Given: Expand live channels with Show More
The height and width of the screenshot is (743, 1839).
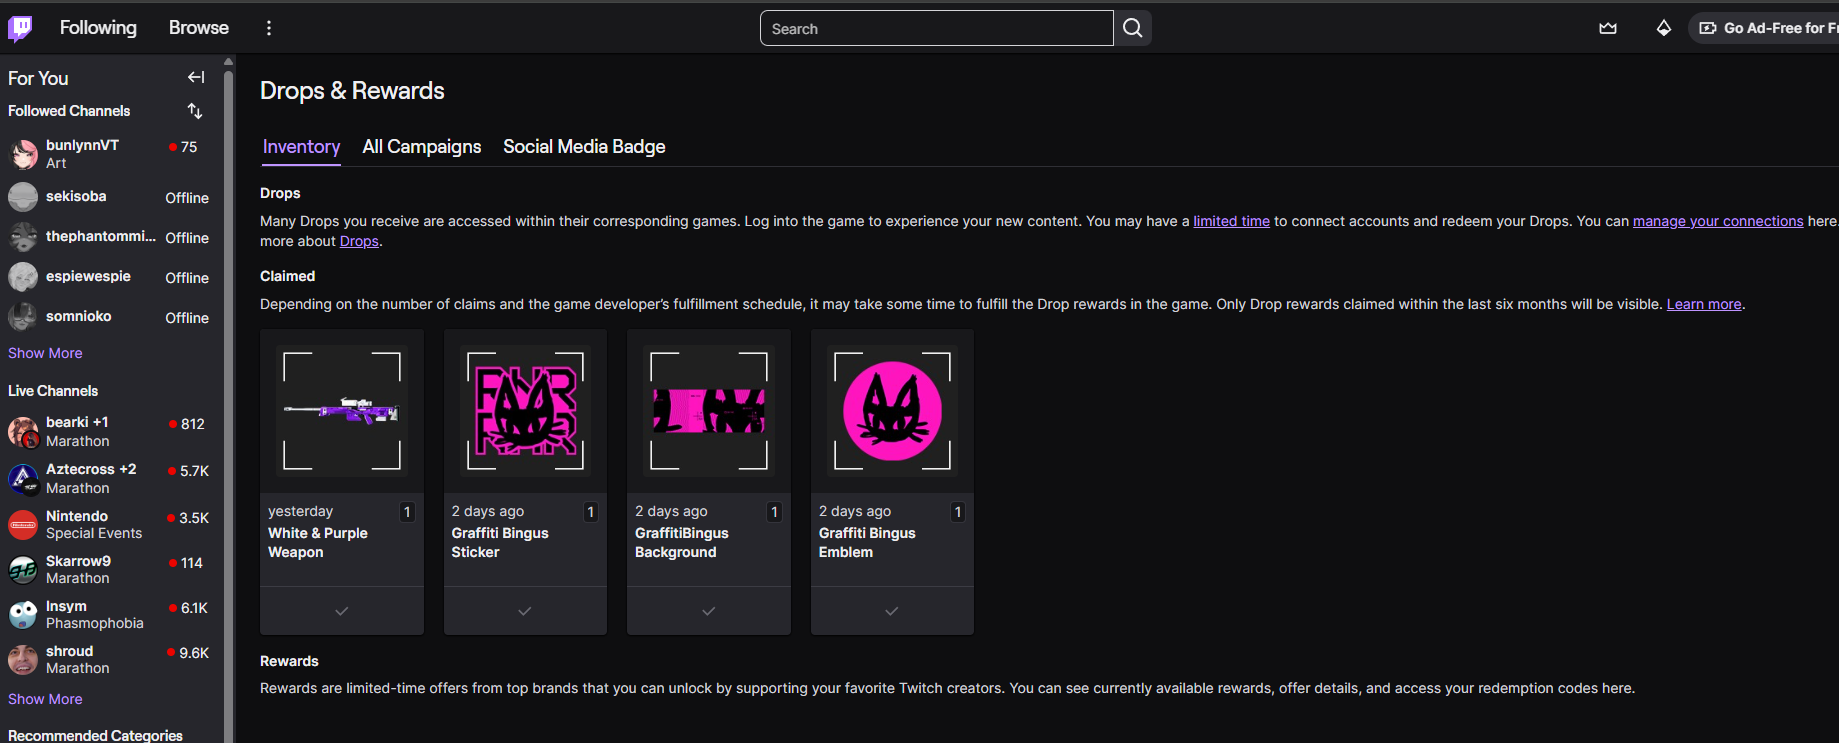Looking at the screenshot, I should pos(45,699).
